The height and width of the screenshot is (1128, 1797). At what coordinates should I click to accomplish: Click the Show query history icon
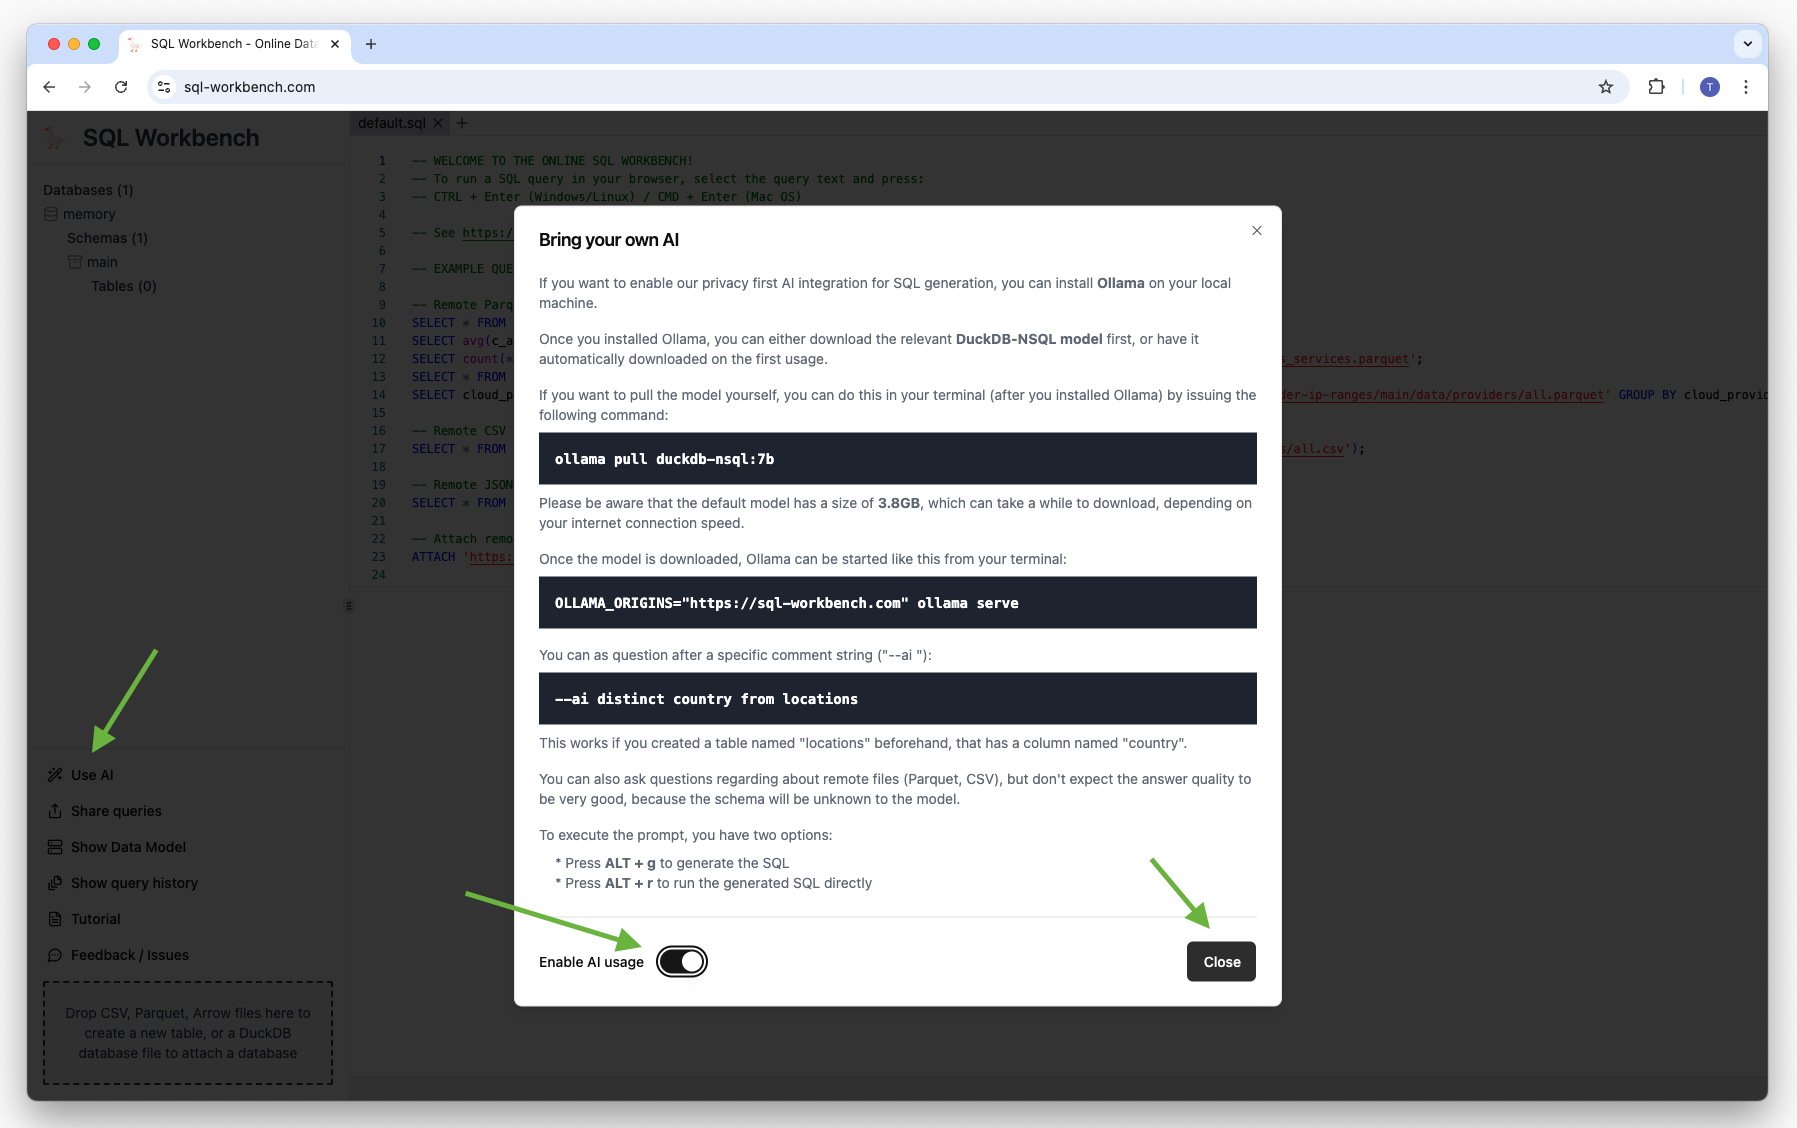pyautogui.click(x=55, y=883)
